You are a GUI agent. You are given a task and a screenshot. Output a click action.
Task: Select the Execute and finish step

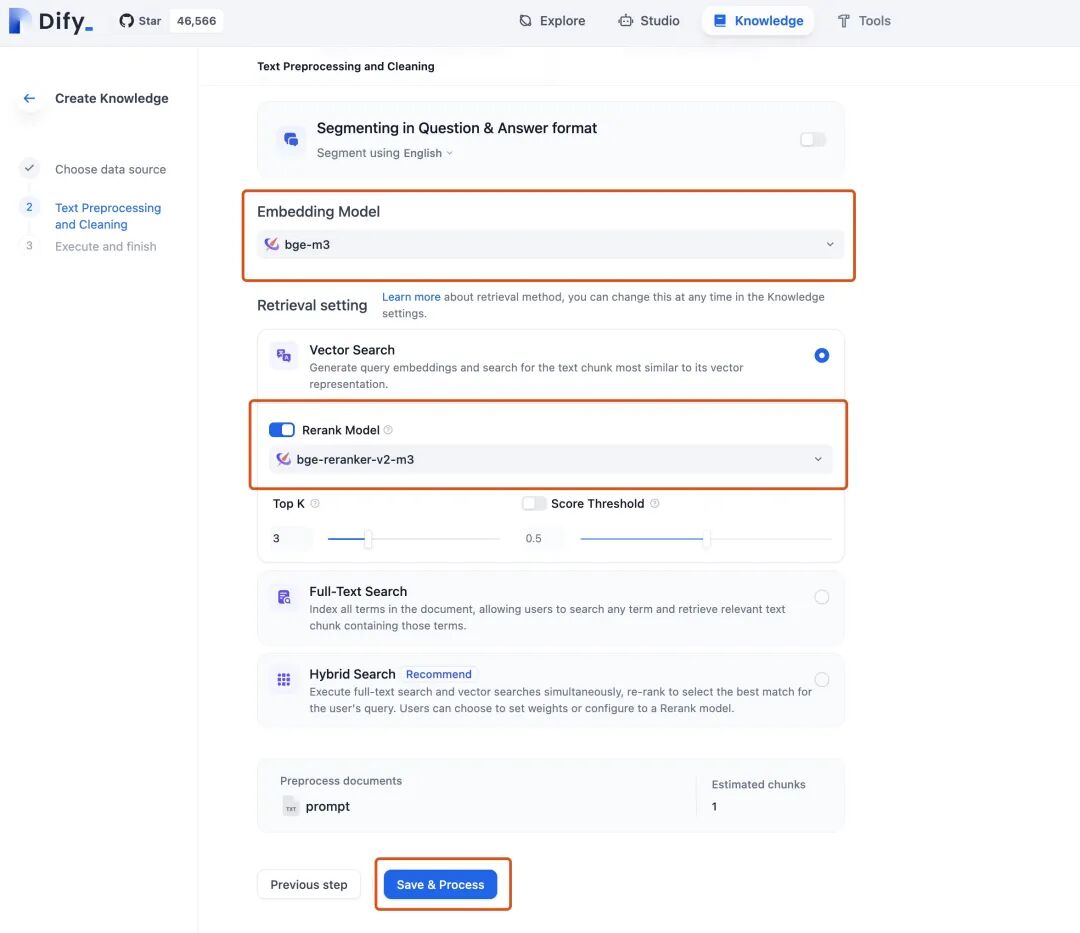(105, 247)
